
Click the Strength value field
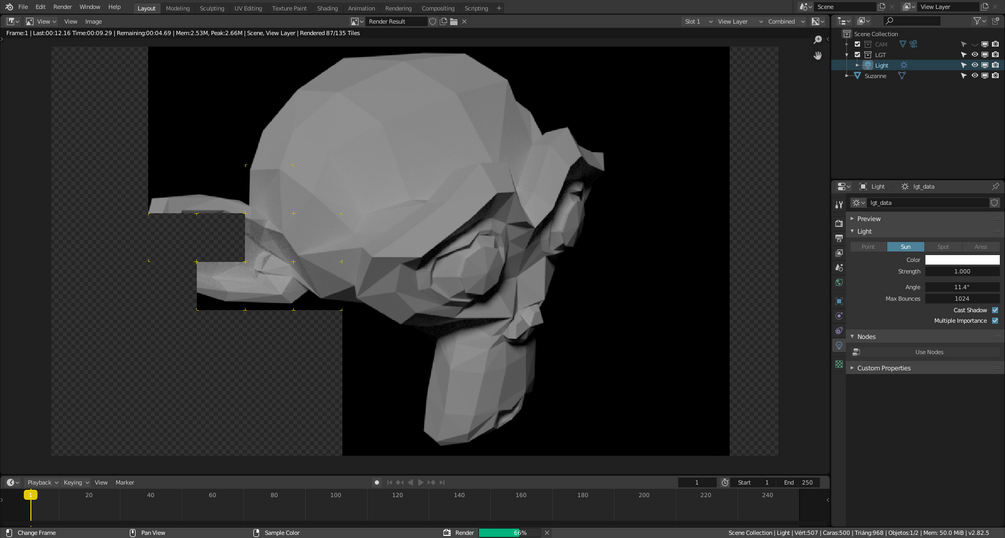click(962, 271)
